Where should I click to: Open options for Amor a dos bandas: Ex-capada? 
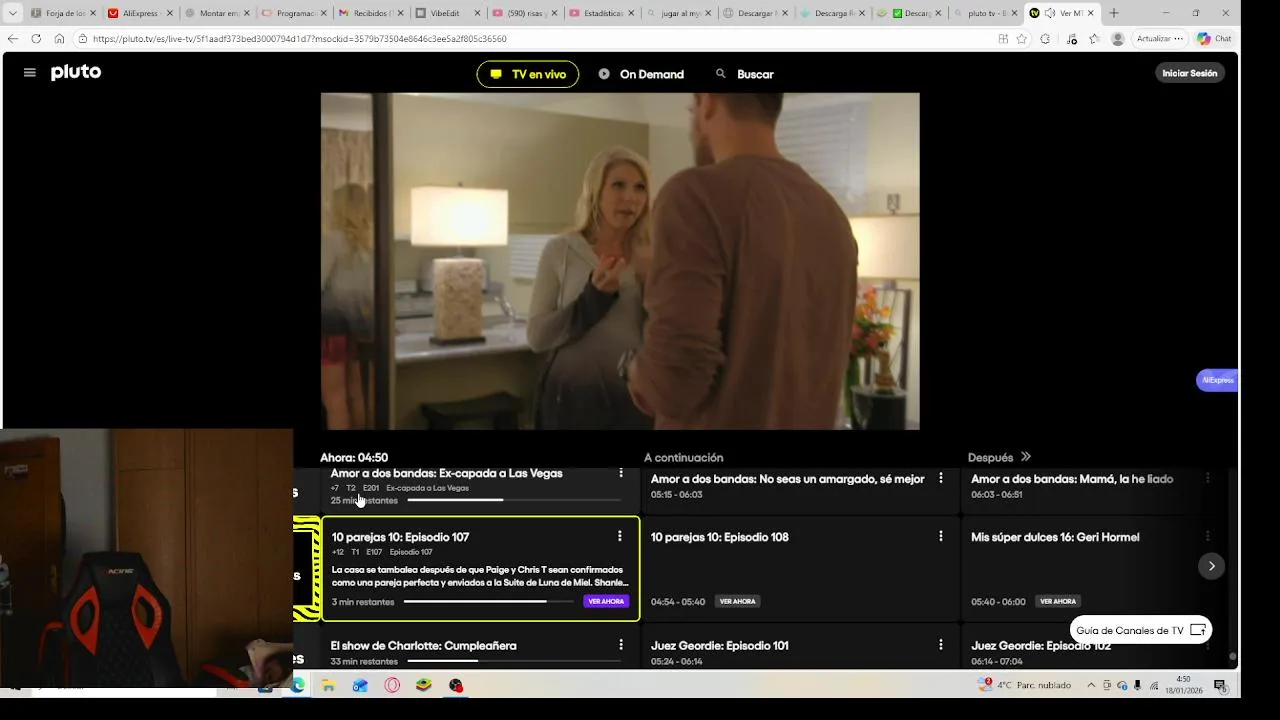(x=620, y=474)
